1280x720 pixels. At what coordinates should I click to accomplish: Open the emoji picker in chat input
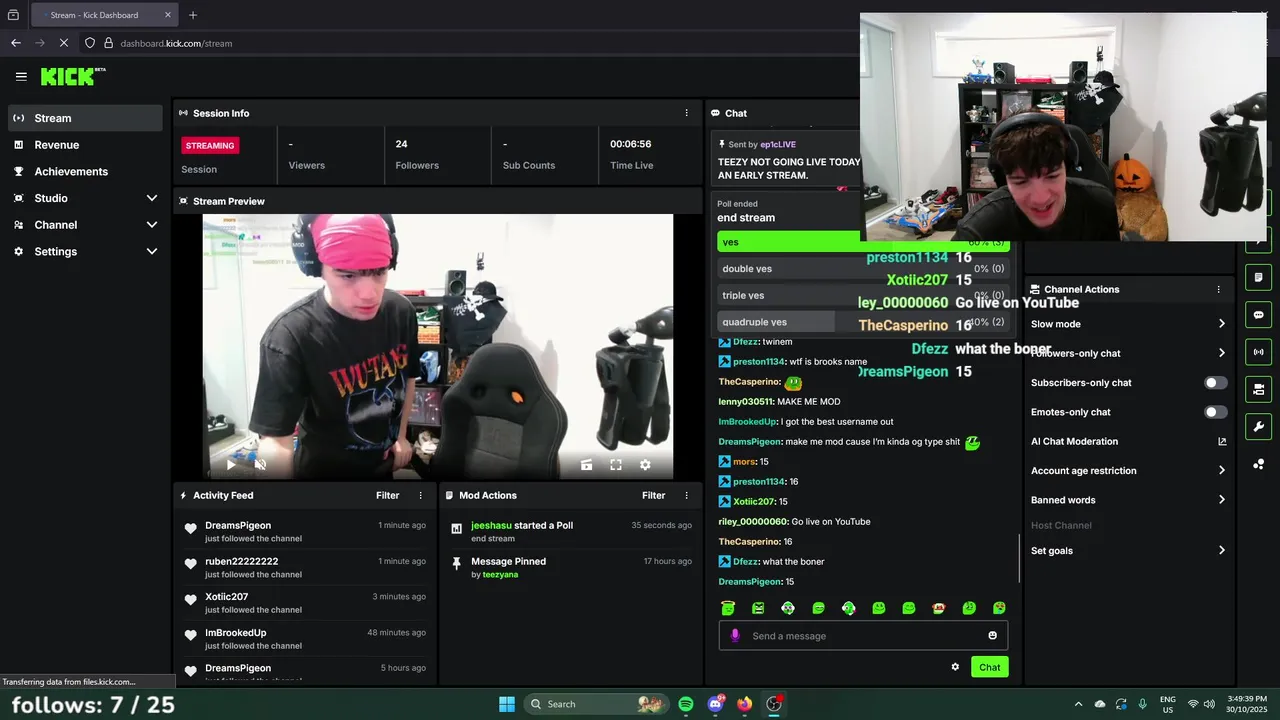992,636
